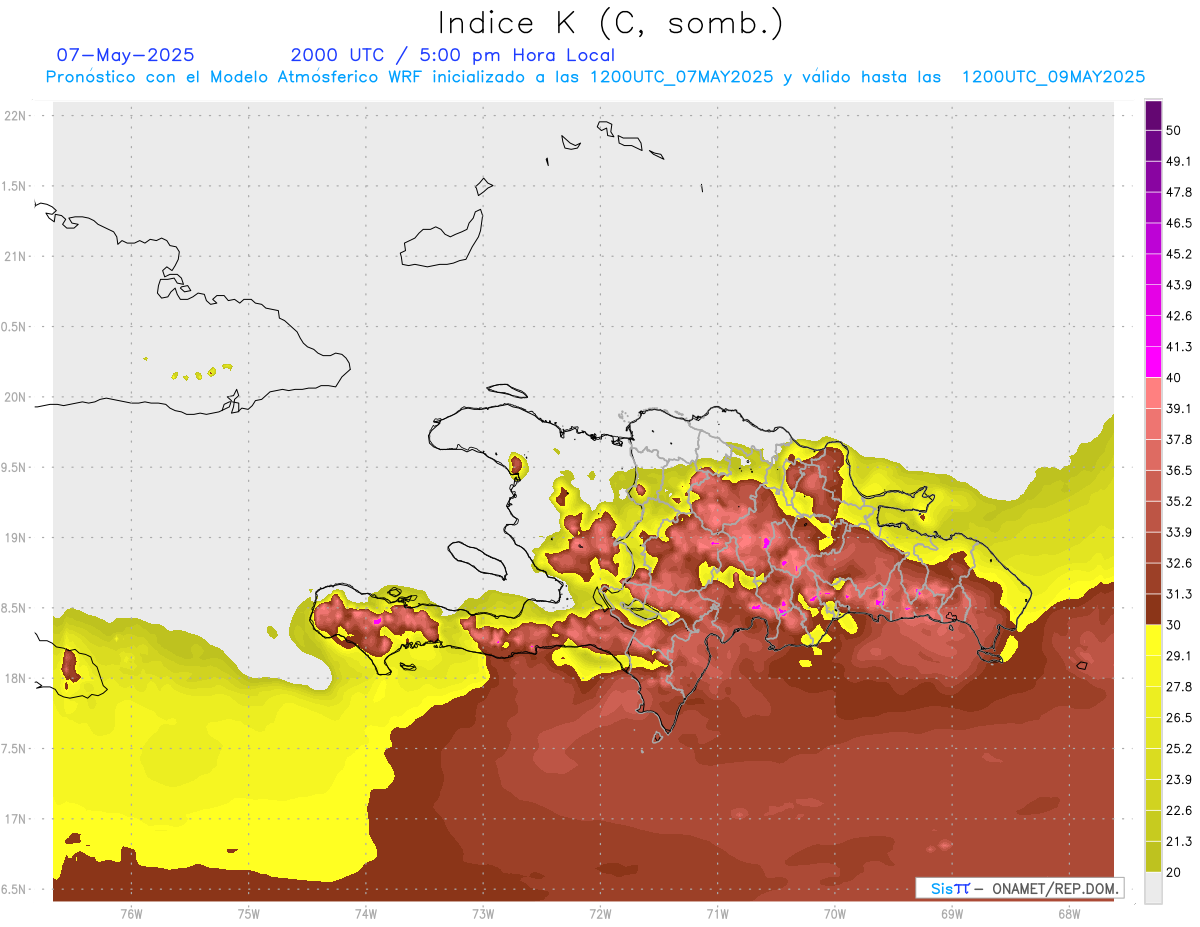Select the purple swatch between 47.8 and 49.1
Viewport: 1200px width, 927px height.
pos(1153,176)
